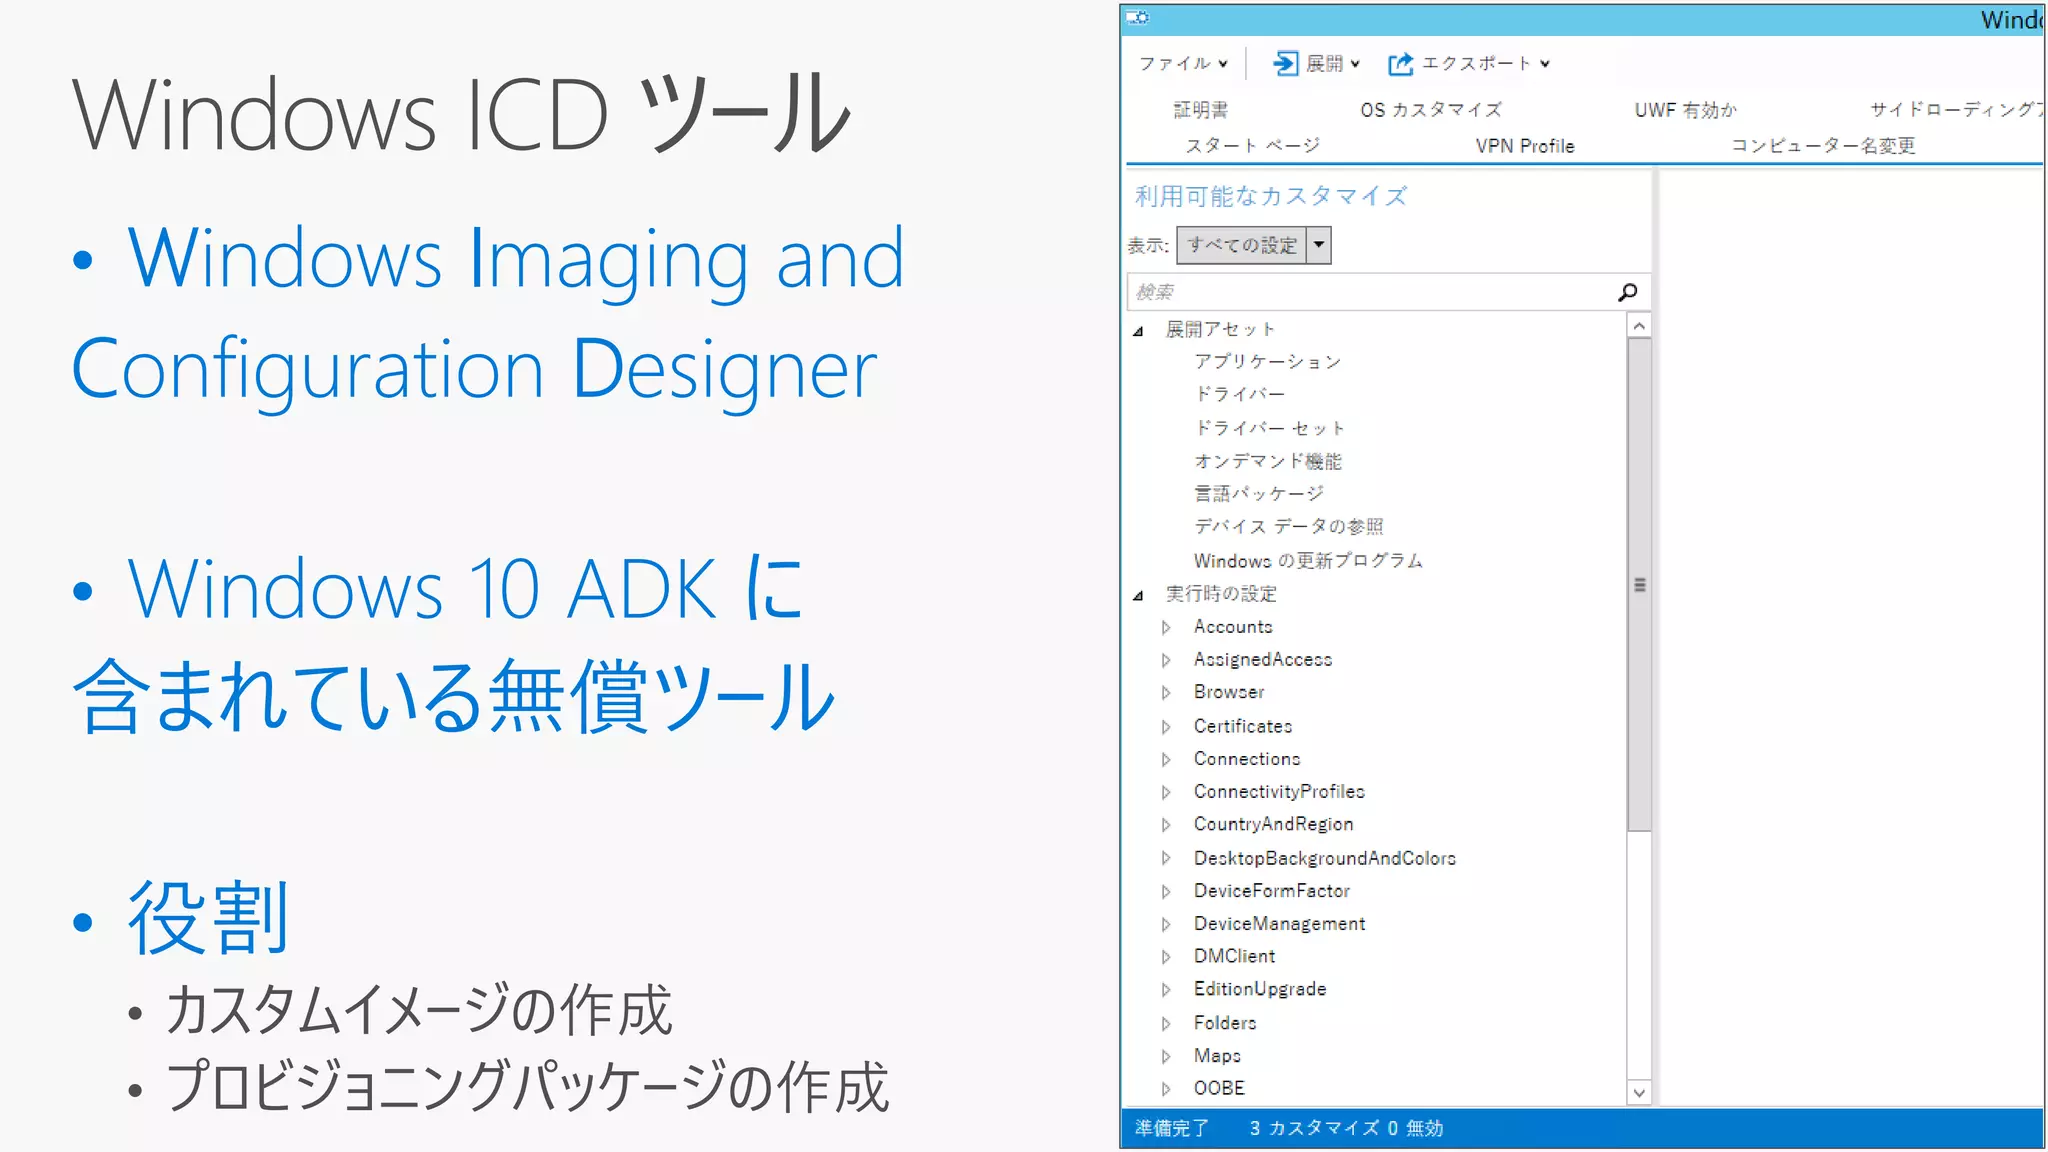The height and width of the screenshot is (1152, 2048).
Task: Select the DeviceManagement tree item
Action: pos(1279,924)
